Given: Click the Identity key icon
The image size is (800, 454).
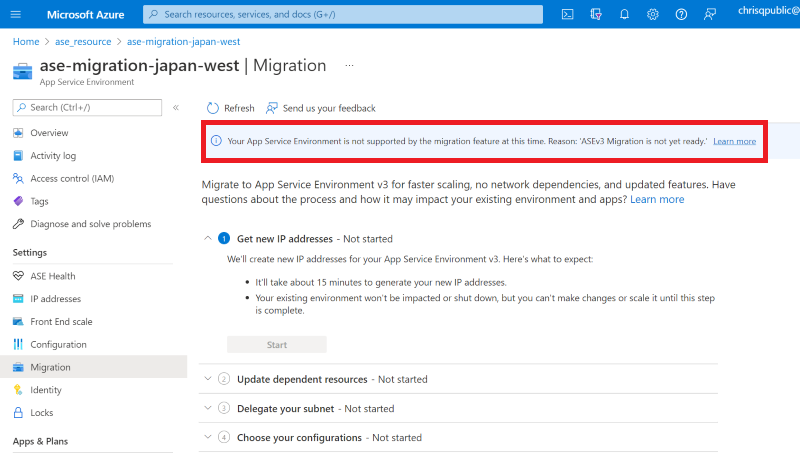Looking at the screenshot, I should 18,390.
